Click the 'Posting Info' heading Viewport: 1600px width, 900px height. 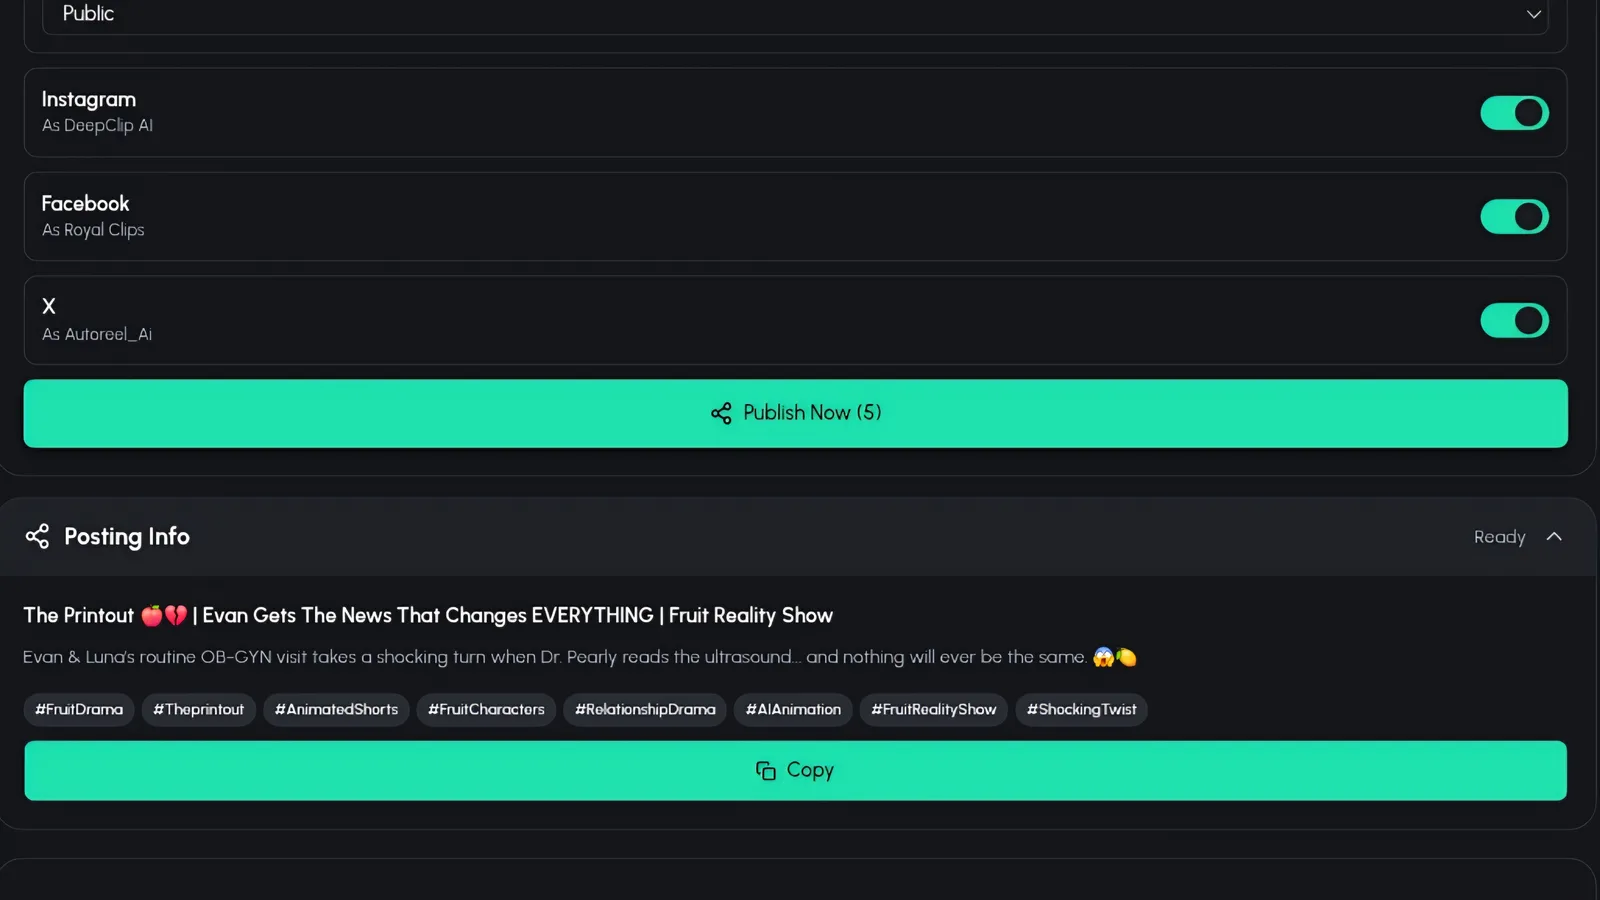click(127, 537)
